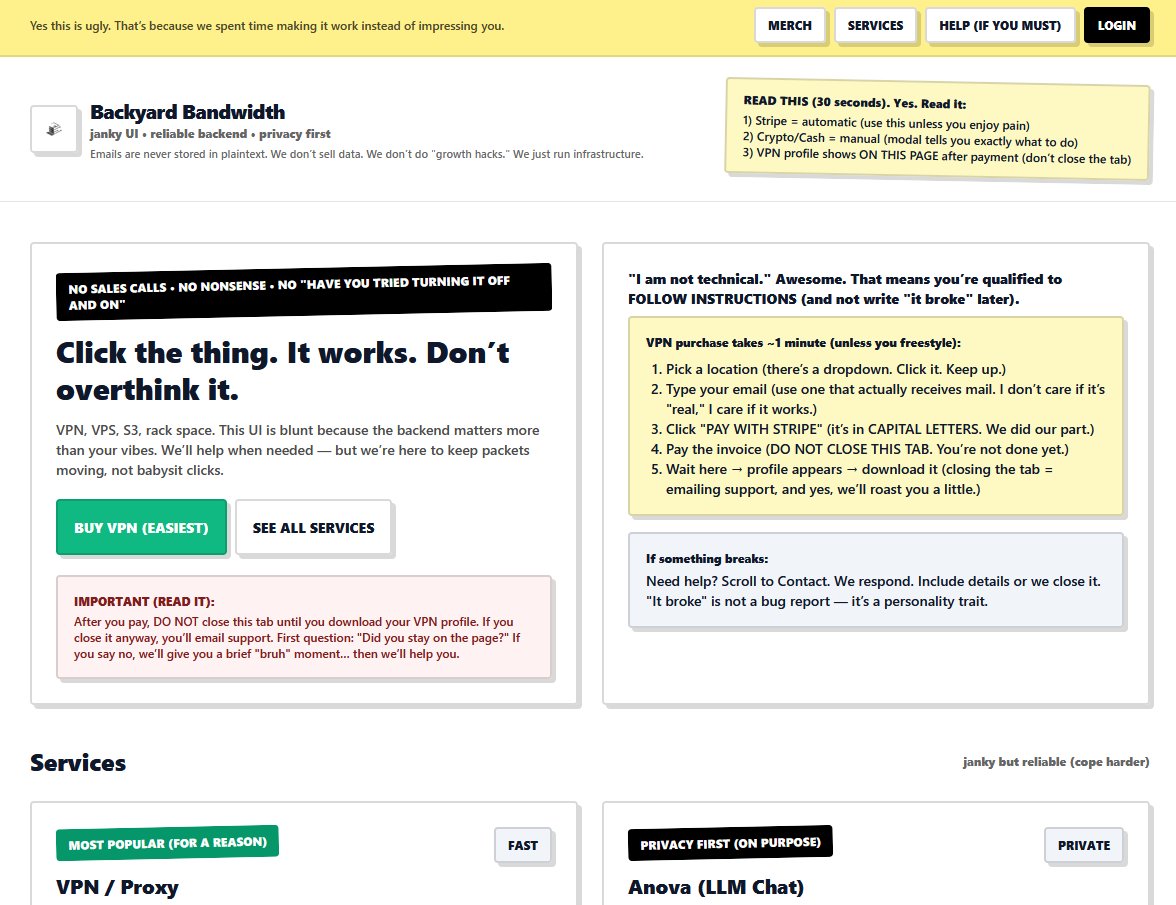Click the 'If something breaks:' heading

(x=706, y=559)
